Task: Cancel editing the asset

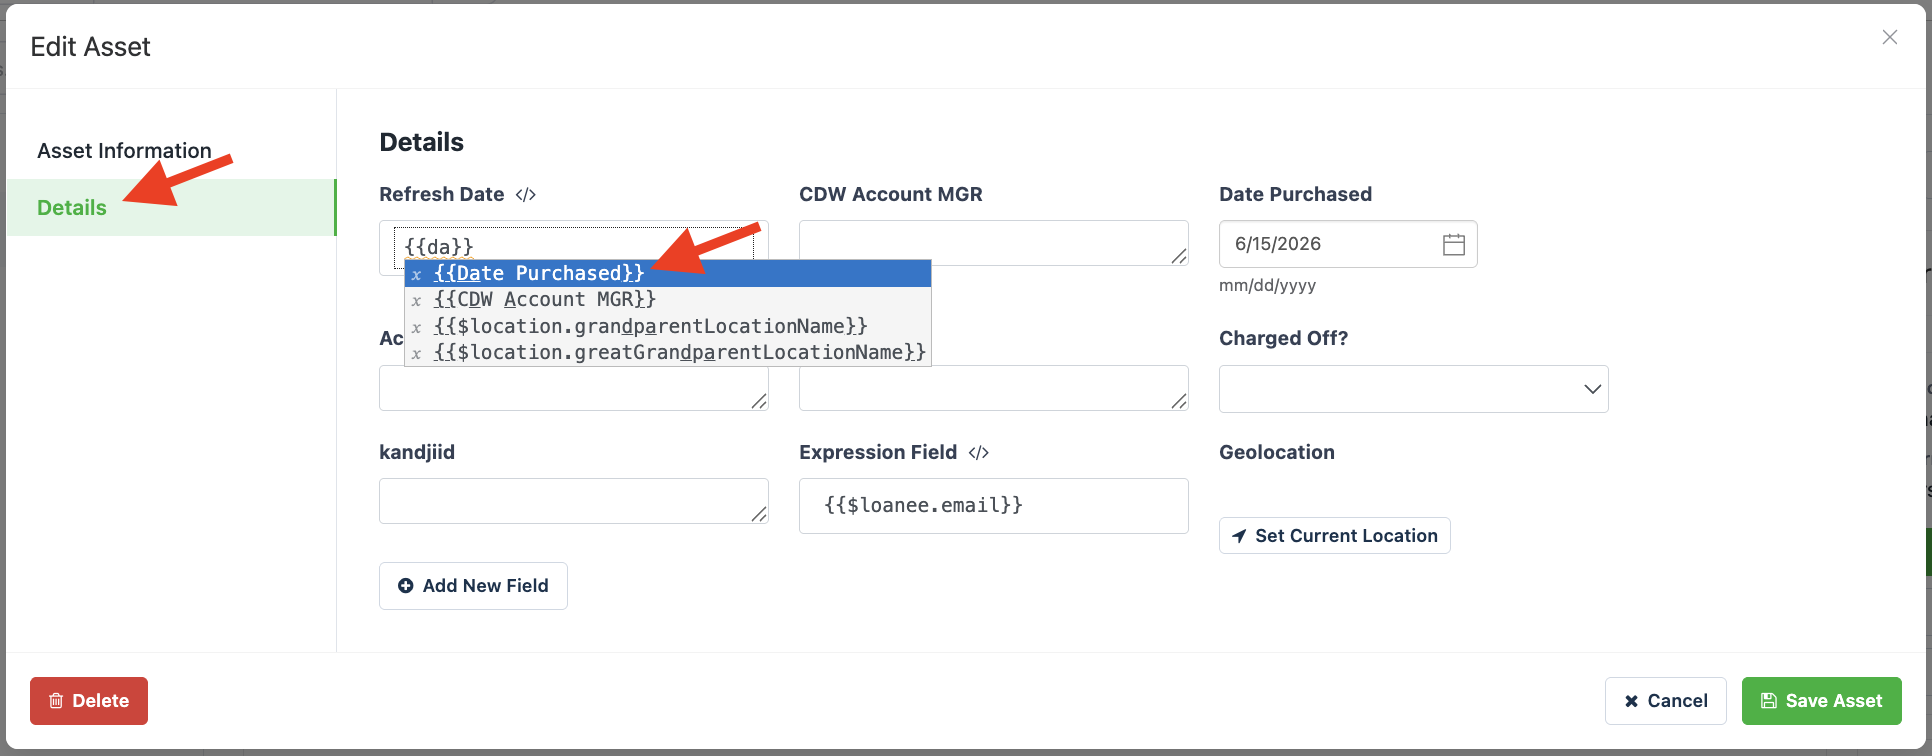Action: 1665,701
